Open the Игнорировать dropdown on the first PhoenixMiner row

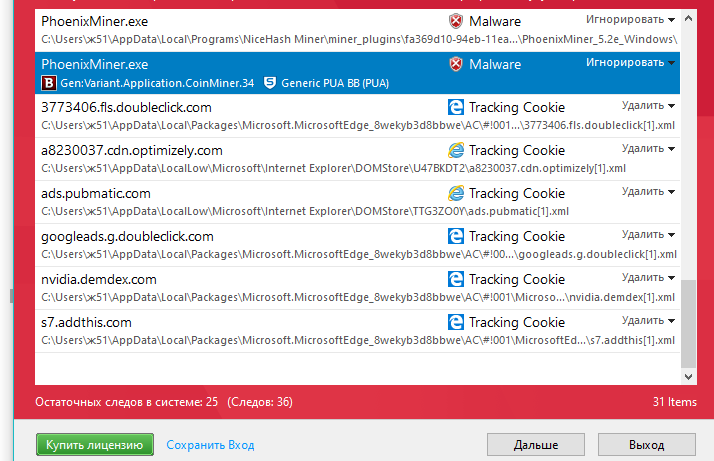click(x=630, y=20)
